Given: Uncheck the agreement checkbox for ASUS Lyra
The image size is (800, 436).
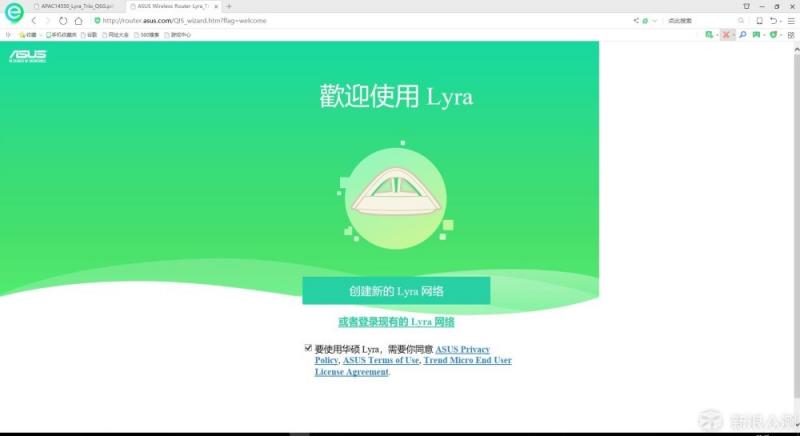Looking at the screenshot, I should (x=308, y=348).
